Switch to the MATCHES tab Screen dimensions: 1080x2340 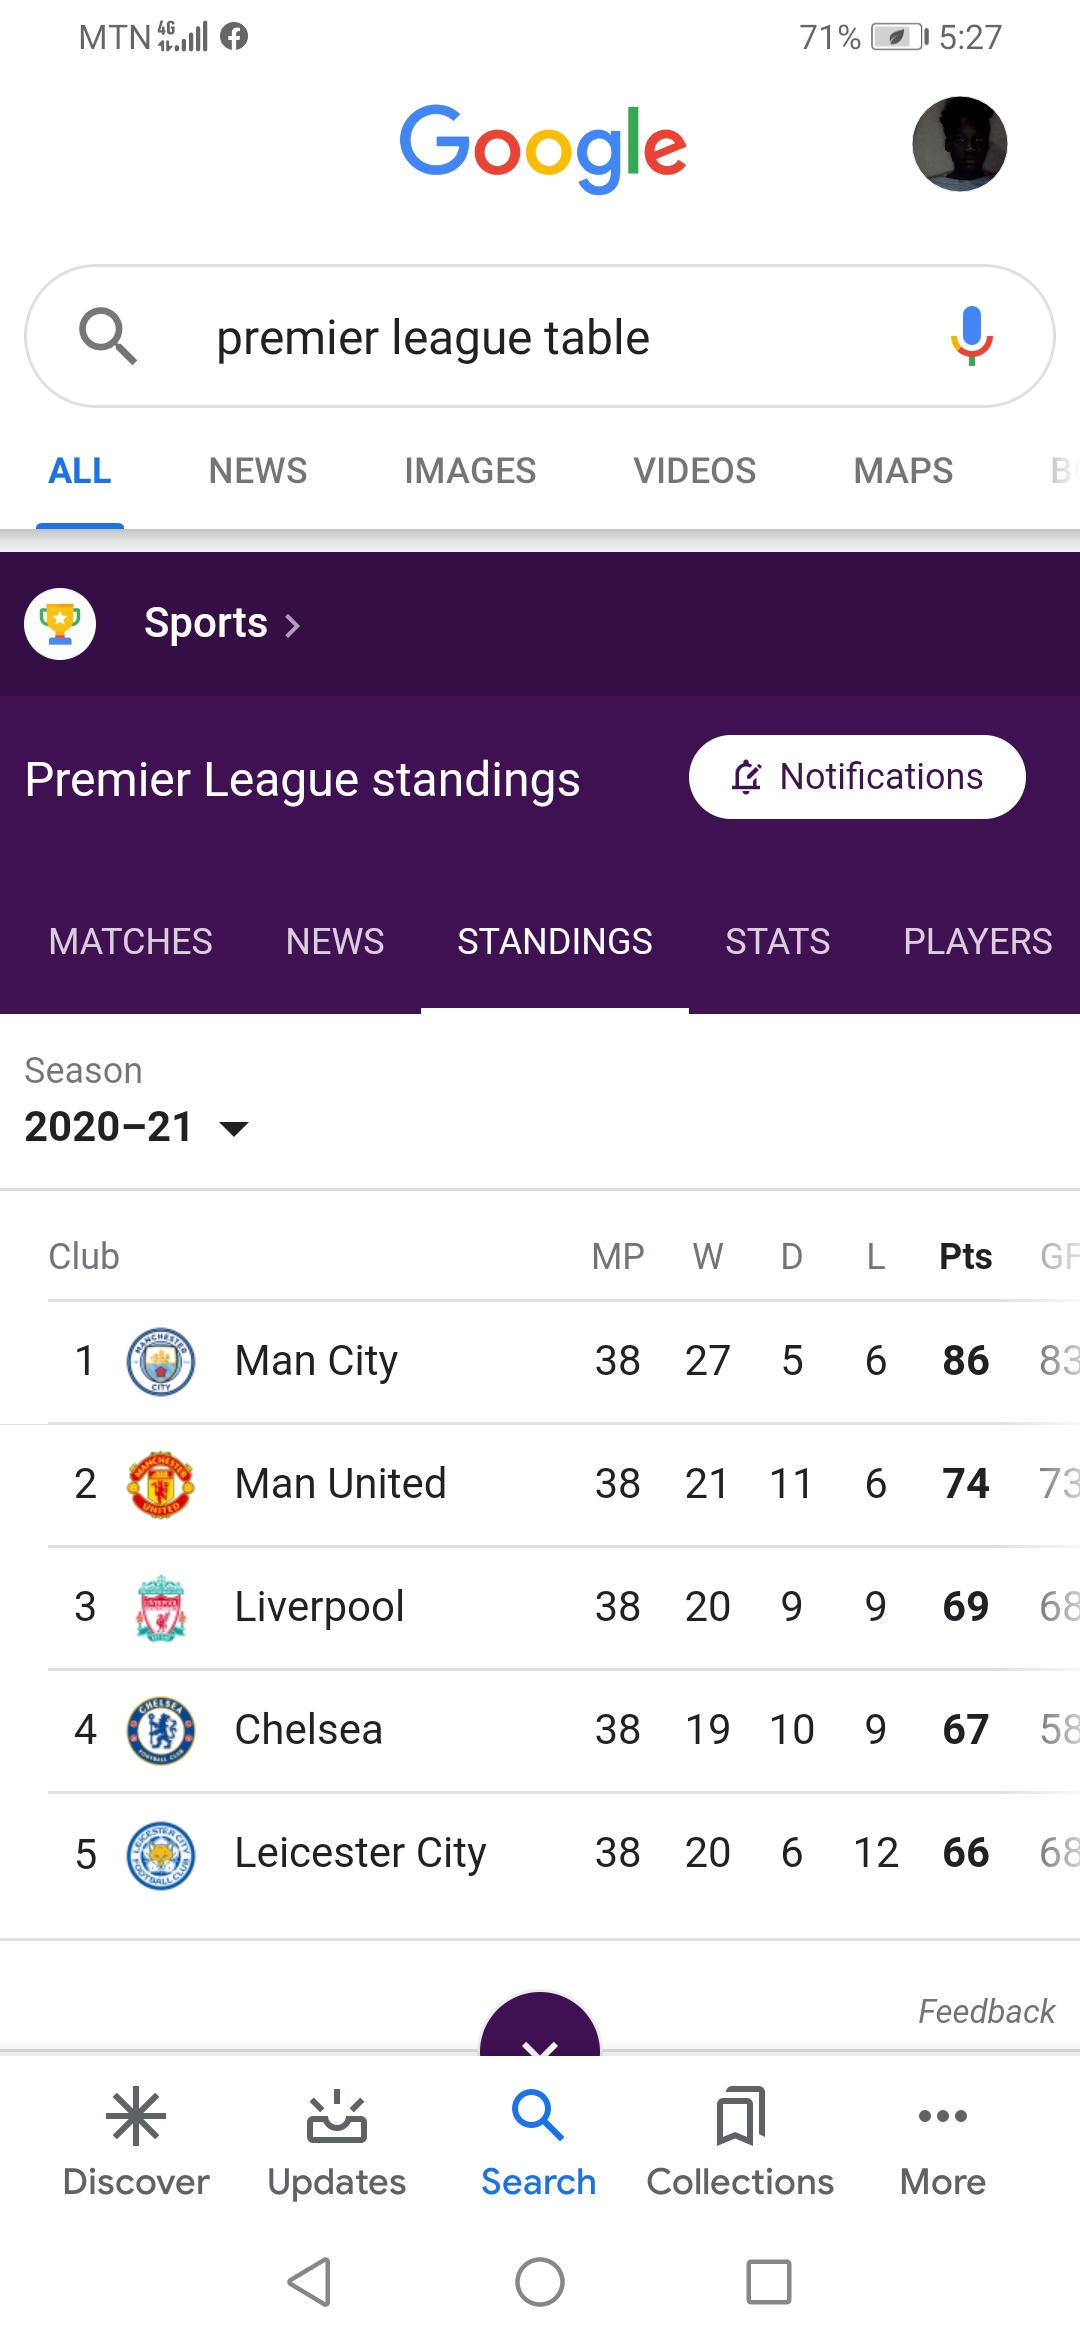tap(131, 941)
